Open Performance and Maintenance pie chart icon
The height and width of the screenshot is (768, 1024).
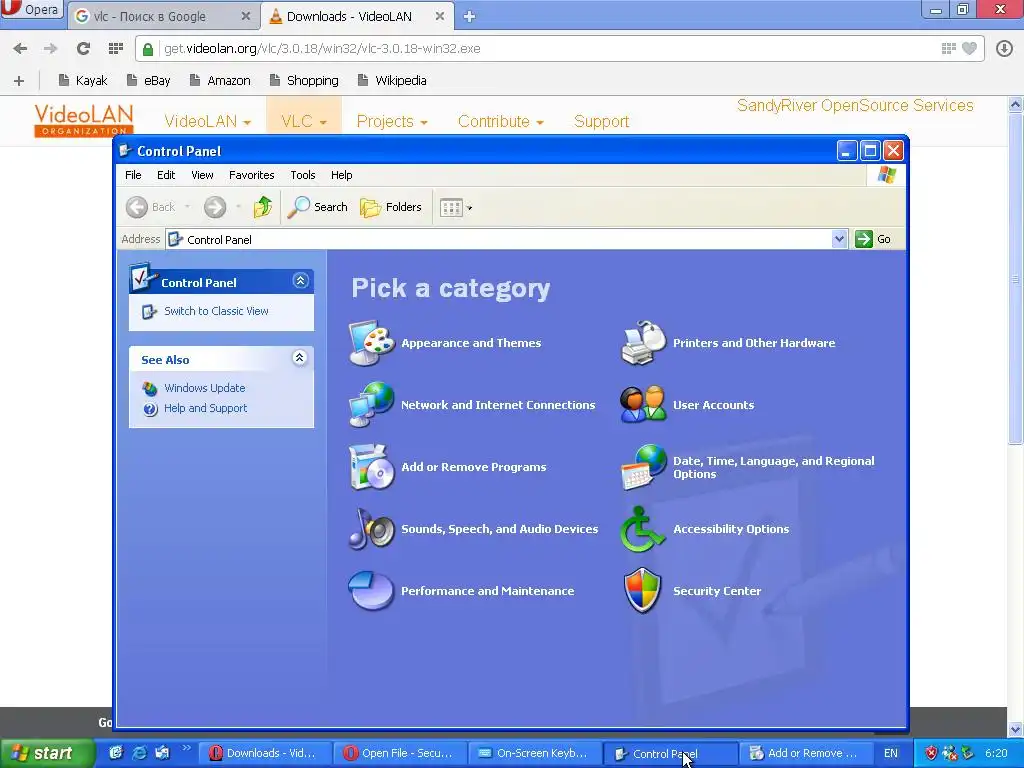[x=371, y=591]
